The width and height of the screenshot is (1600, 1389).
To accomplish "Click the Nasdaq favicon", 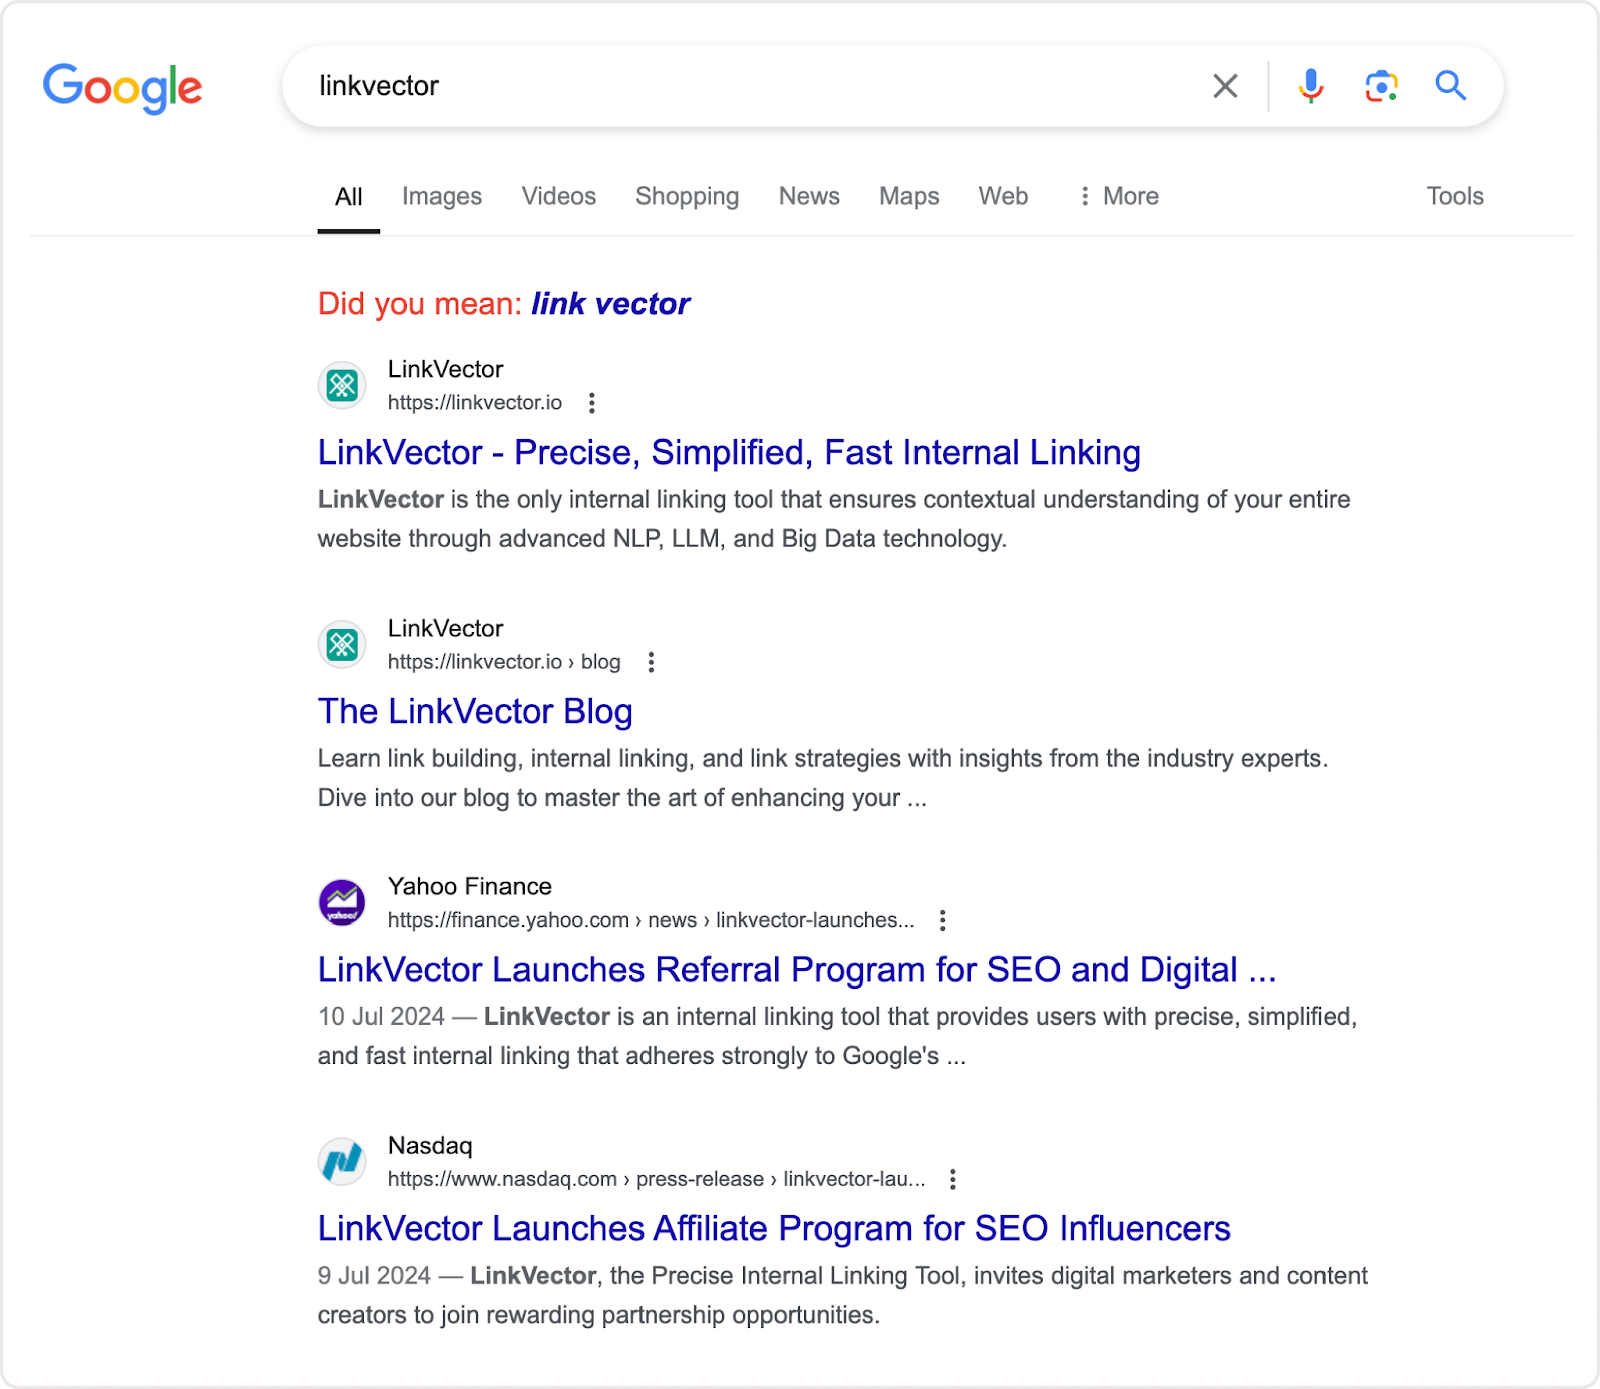I will (342, 1162).
